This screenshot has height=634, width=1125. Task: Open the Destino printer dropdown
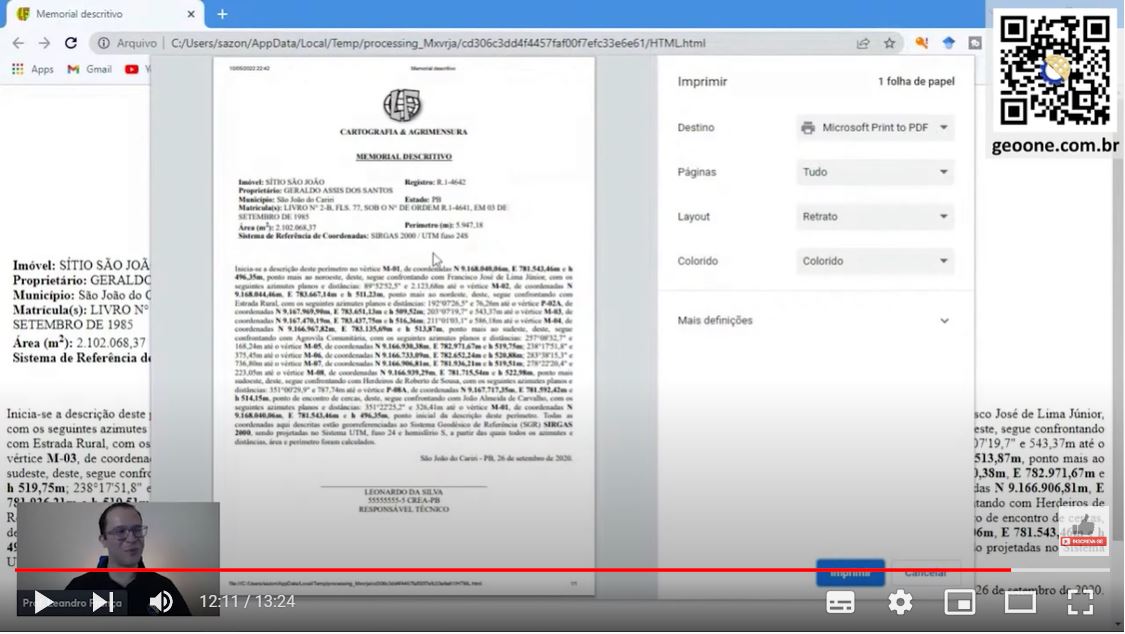coord(875,128)
